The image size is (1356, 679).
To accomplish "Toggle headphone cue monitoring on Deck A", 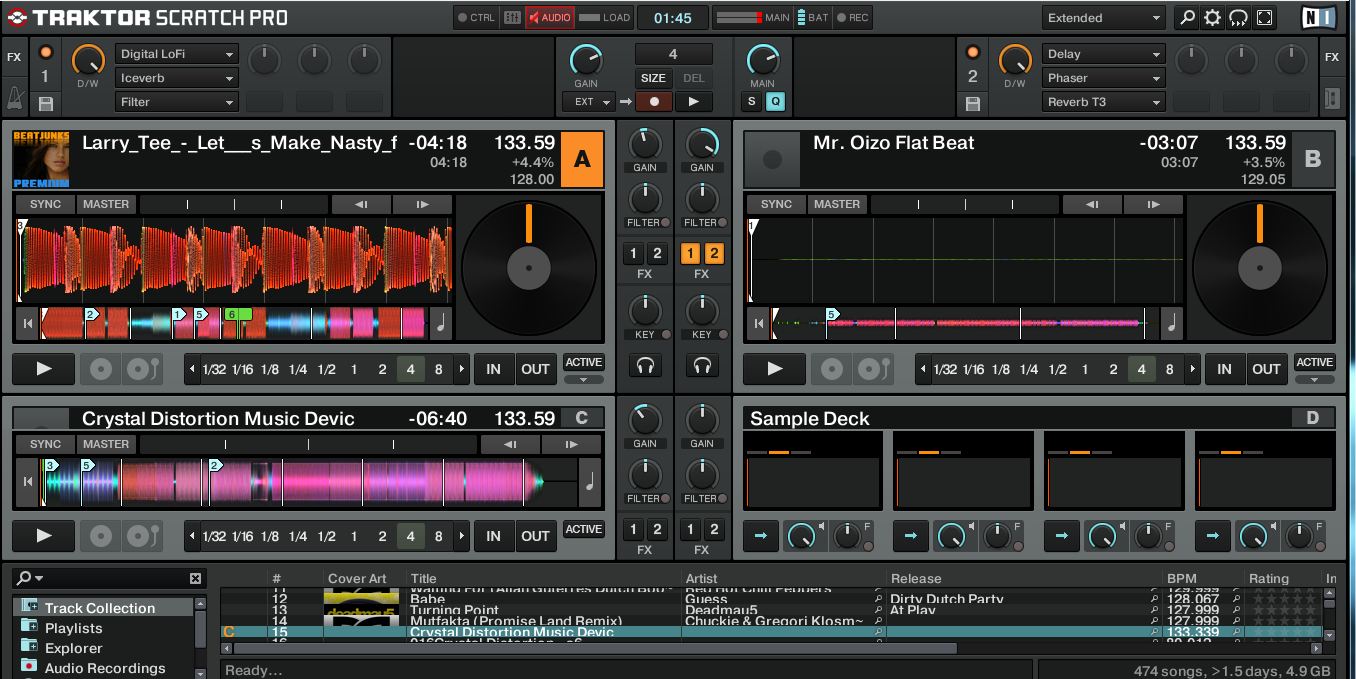I will pyautogui.click(x=645, y=366).
